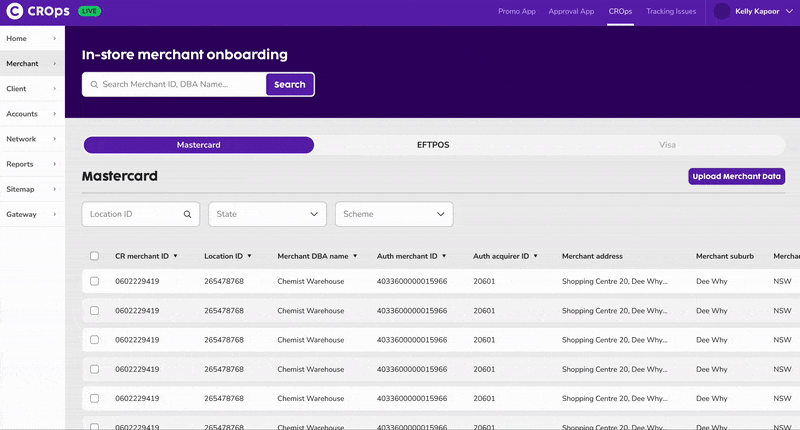This screenshot has width=800, height=430.
Task: Click the Merchant suburb column header
Action: pos(724,256)
